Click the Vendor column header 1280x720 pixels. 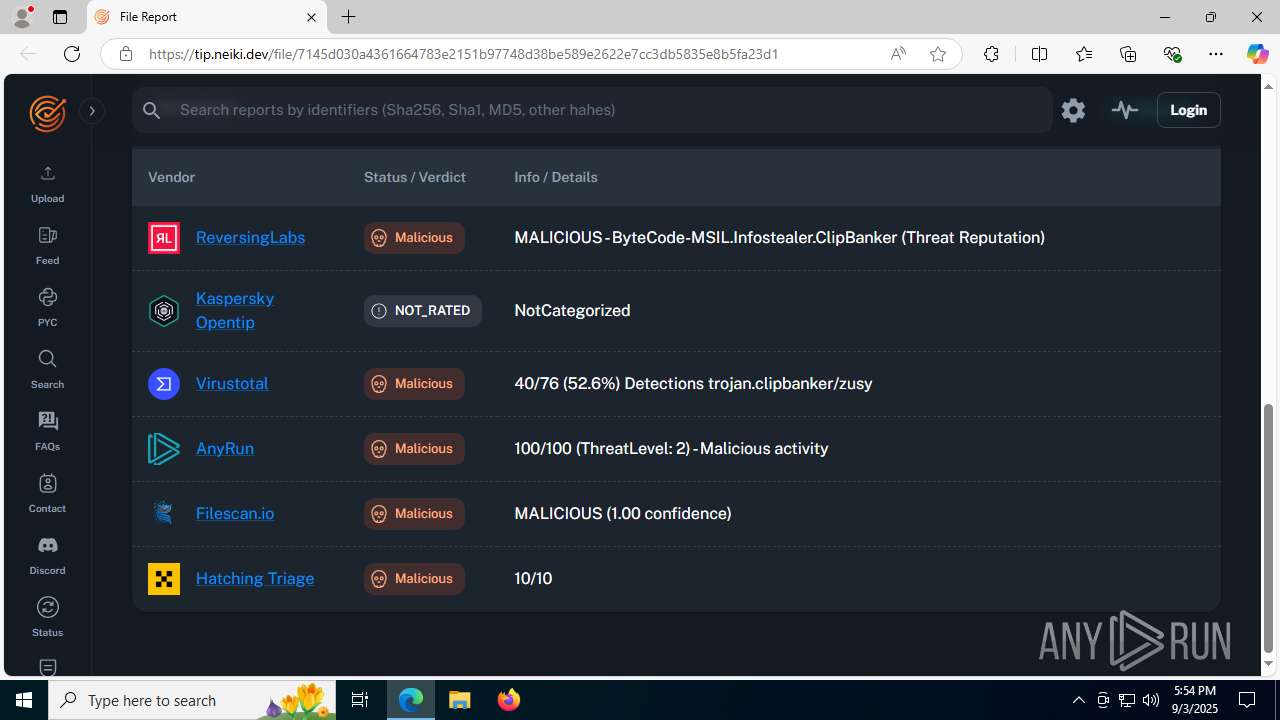172,177
